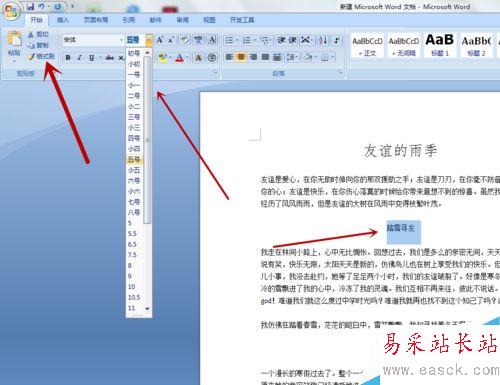Toggle Underline formatting
500x385 pixels.
(x=91, y=57)
